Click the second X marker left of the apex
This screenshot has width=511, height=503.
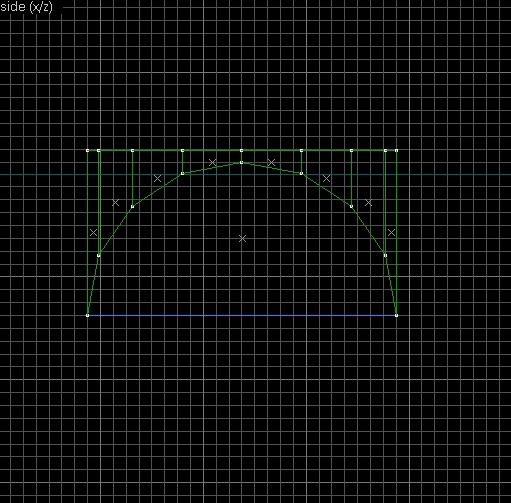click(x=157, y=178)
